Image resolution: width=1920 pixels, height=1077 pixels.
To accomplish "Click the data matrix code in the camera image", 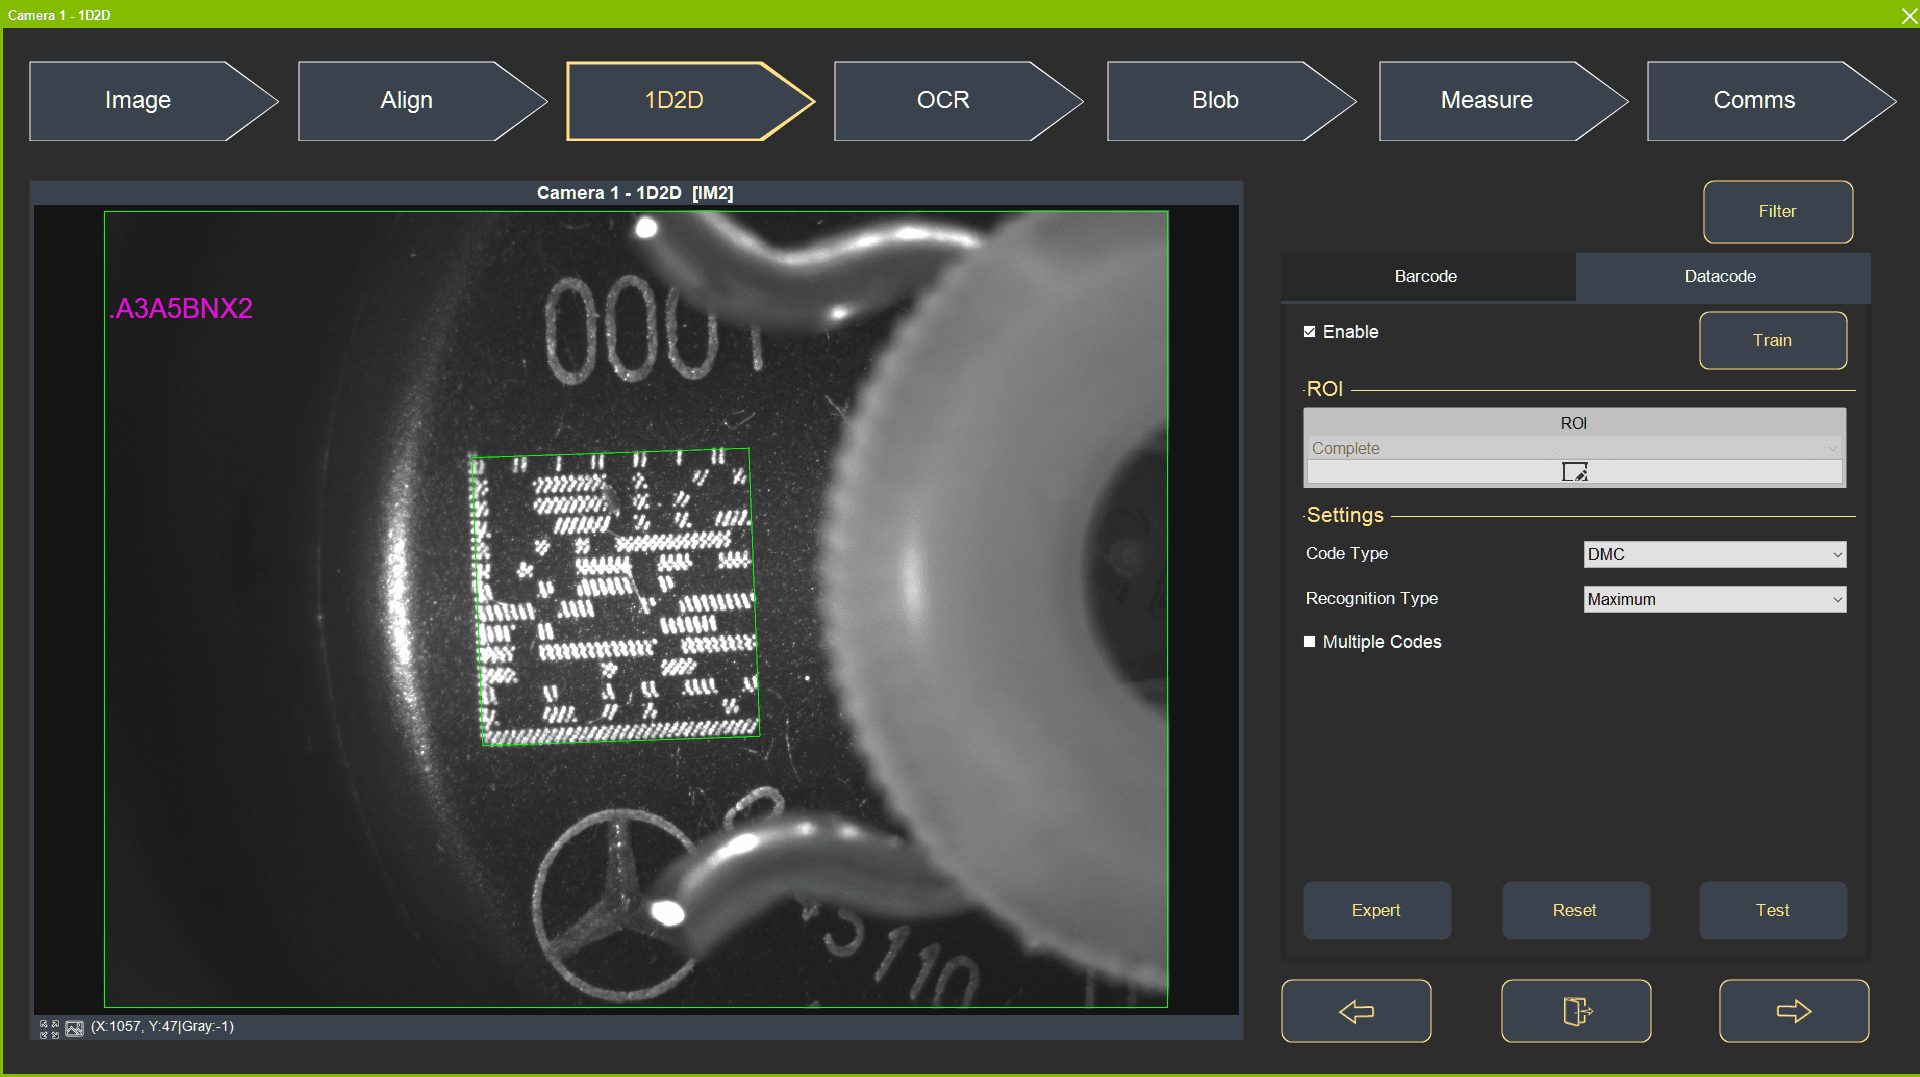I will pos(615,597).
